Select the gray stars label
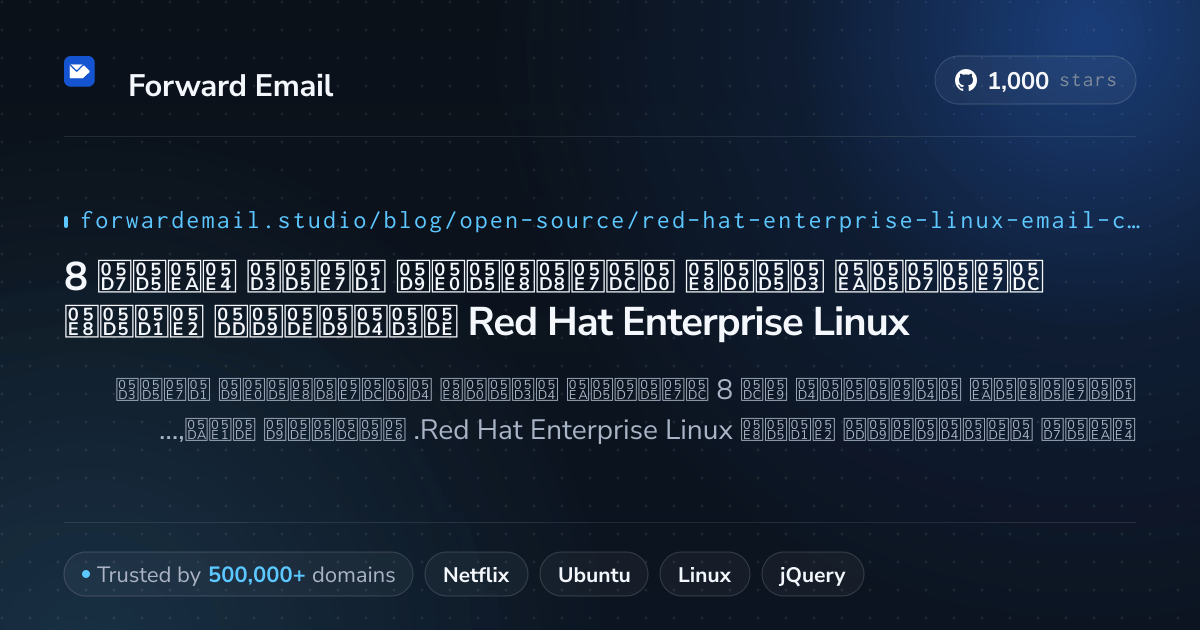Image resolution: width=1200 pixels, height=630 pixels. click(x=1088, y=81)
